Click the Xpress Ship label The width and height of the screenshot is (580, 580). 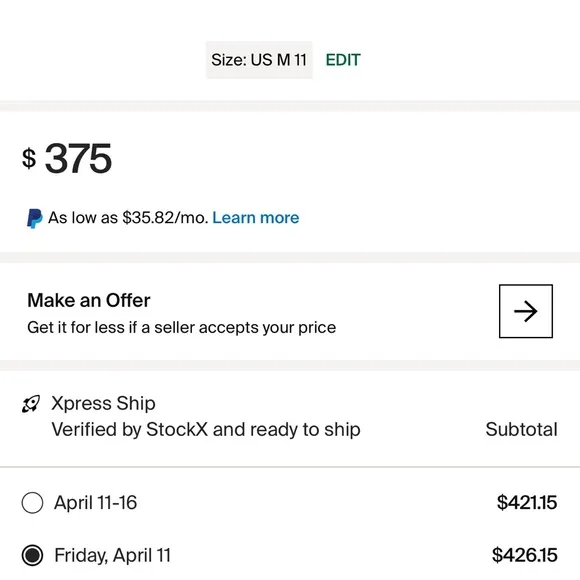103,404
